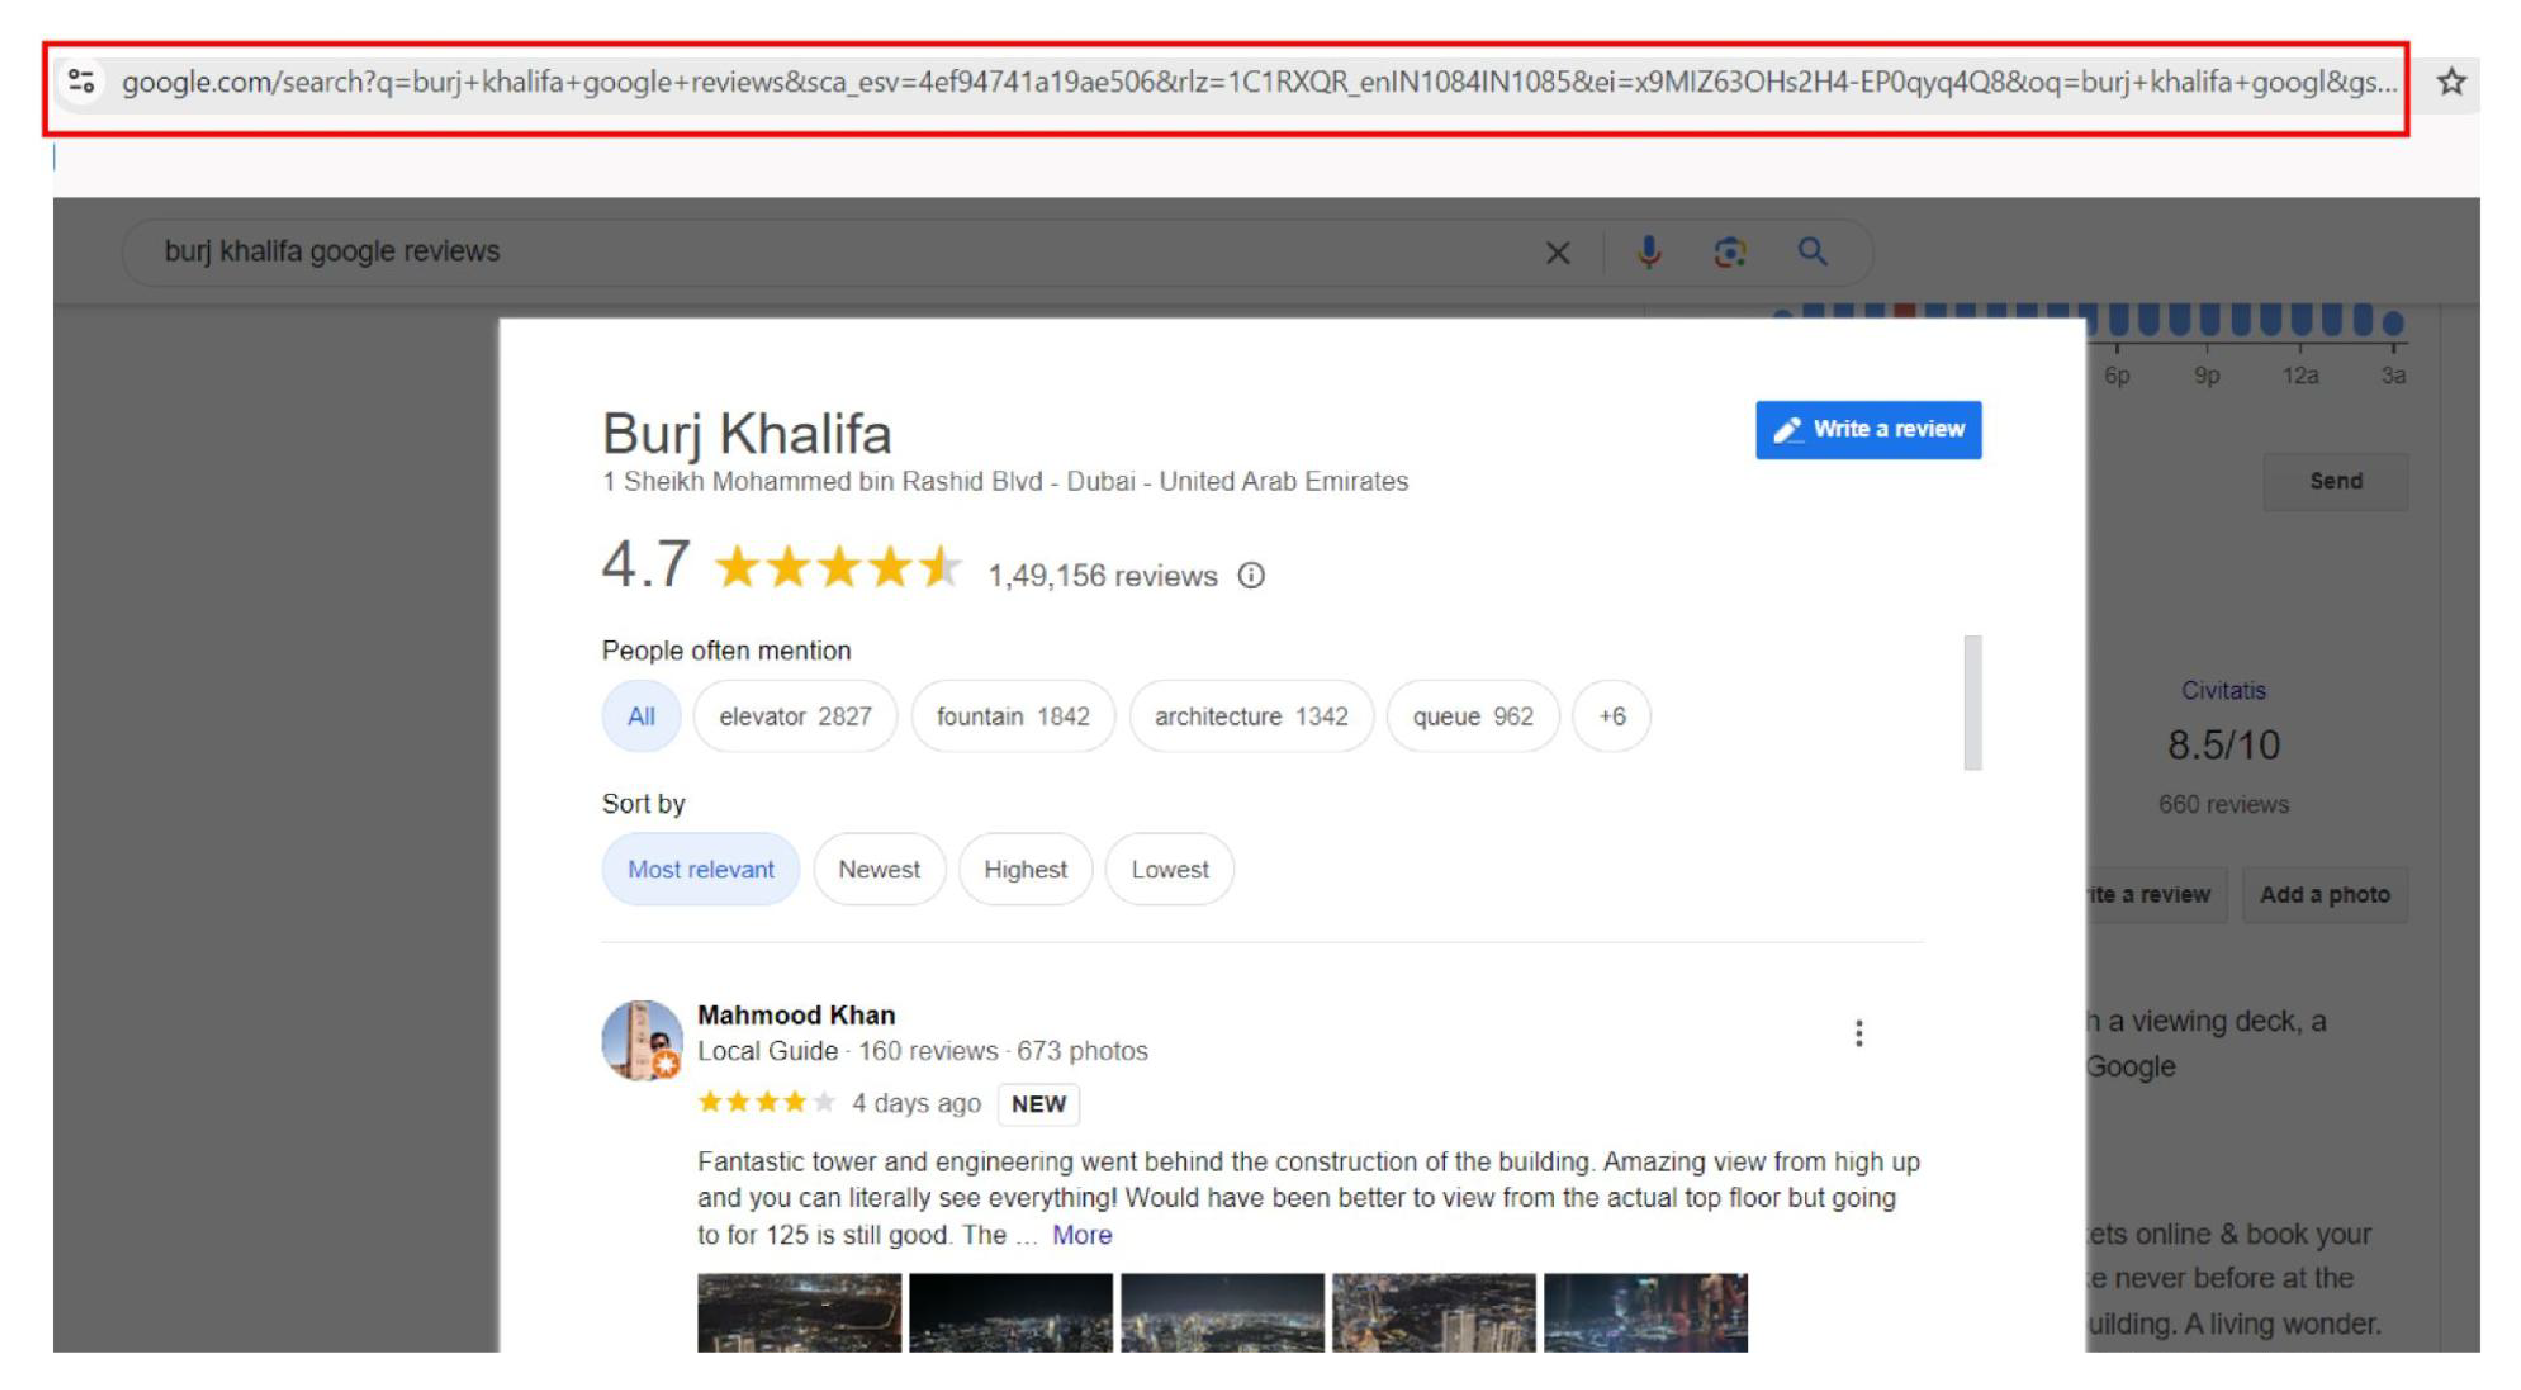Open the three-dot menu on Mahmood Khan's review
Screen dimensions: 2521x1390
point(1858,1033)
